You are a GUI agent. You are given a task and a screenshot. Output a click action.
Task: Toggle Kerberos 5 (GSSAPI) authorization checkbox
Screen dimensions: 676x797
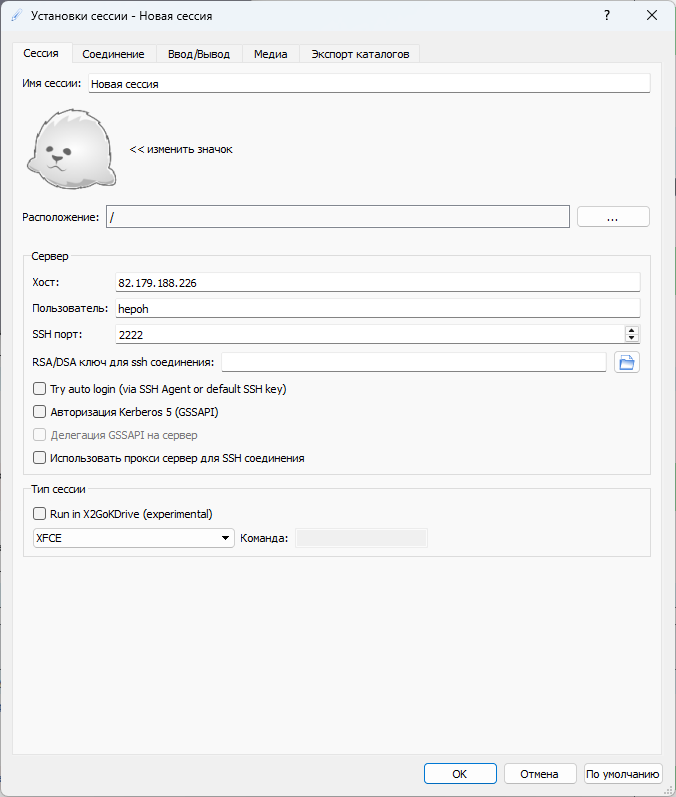(40, 411)
